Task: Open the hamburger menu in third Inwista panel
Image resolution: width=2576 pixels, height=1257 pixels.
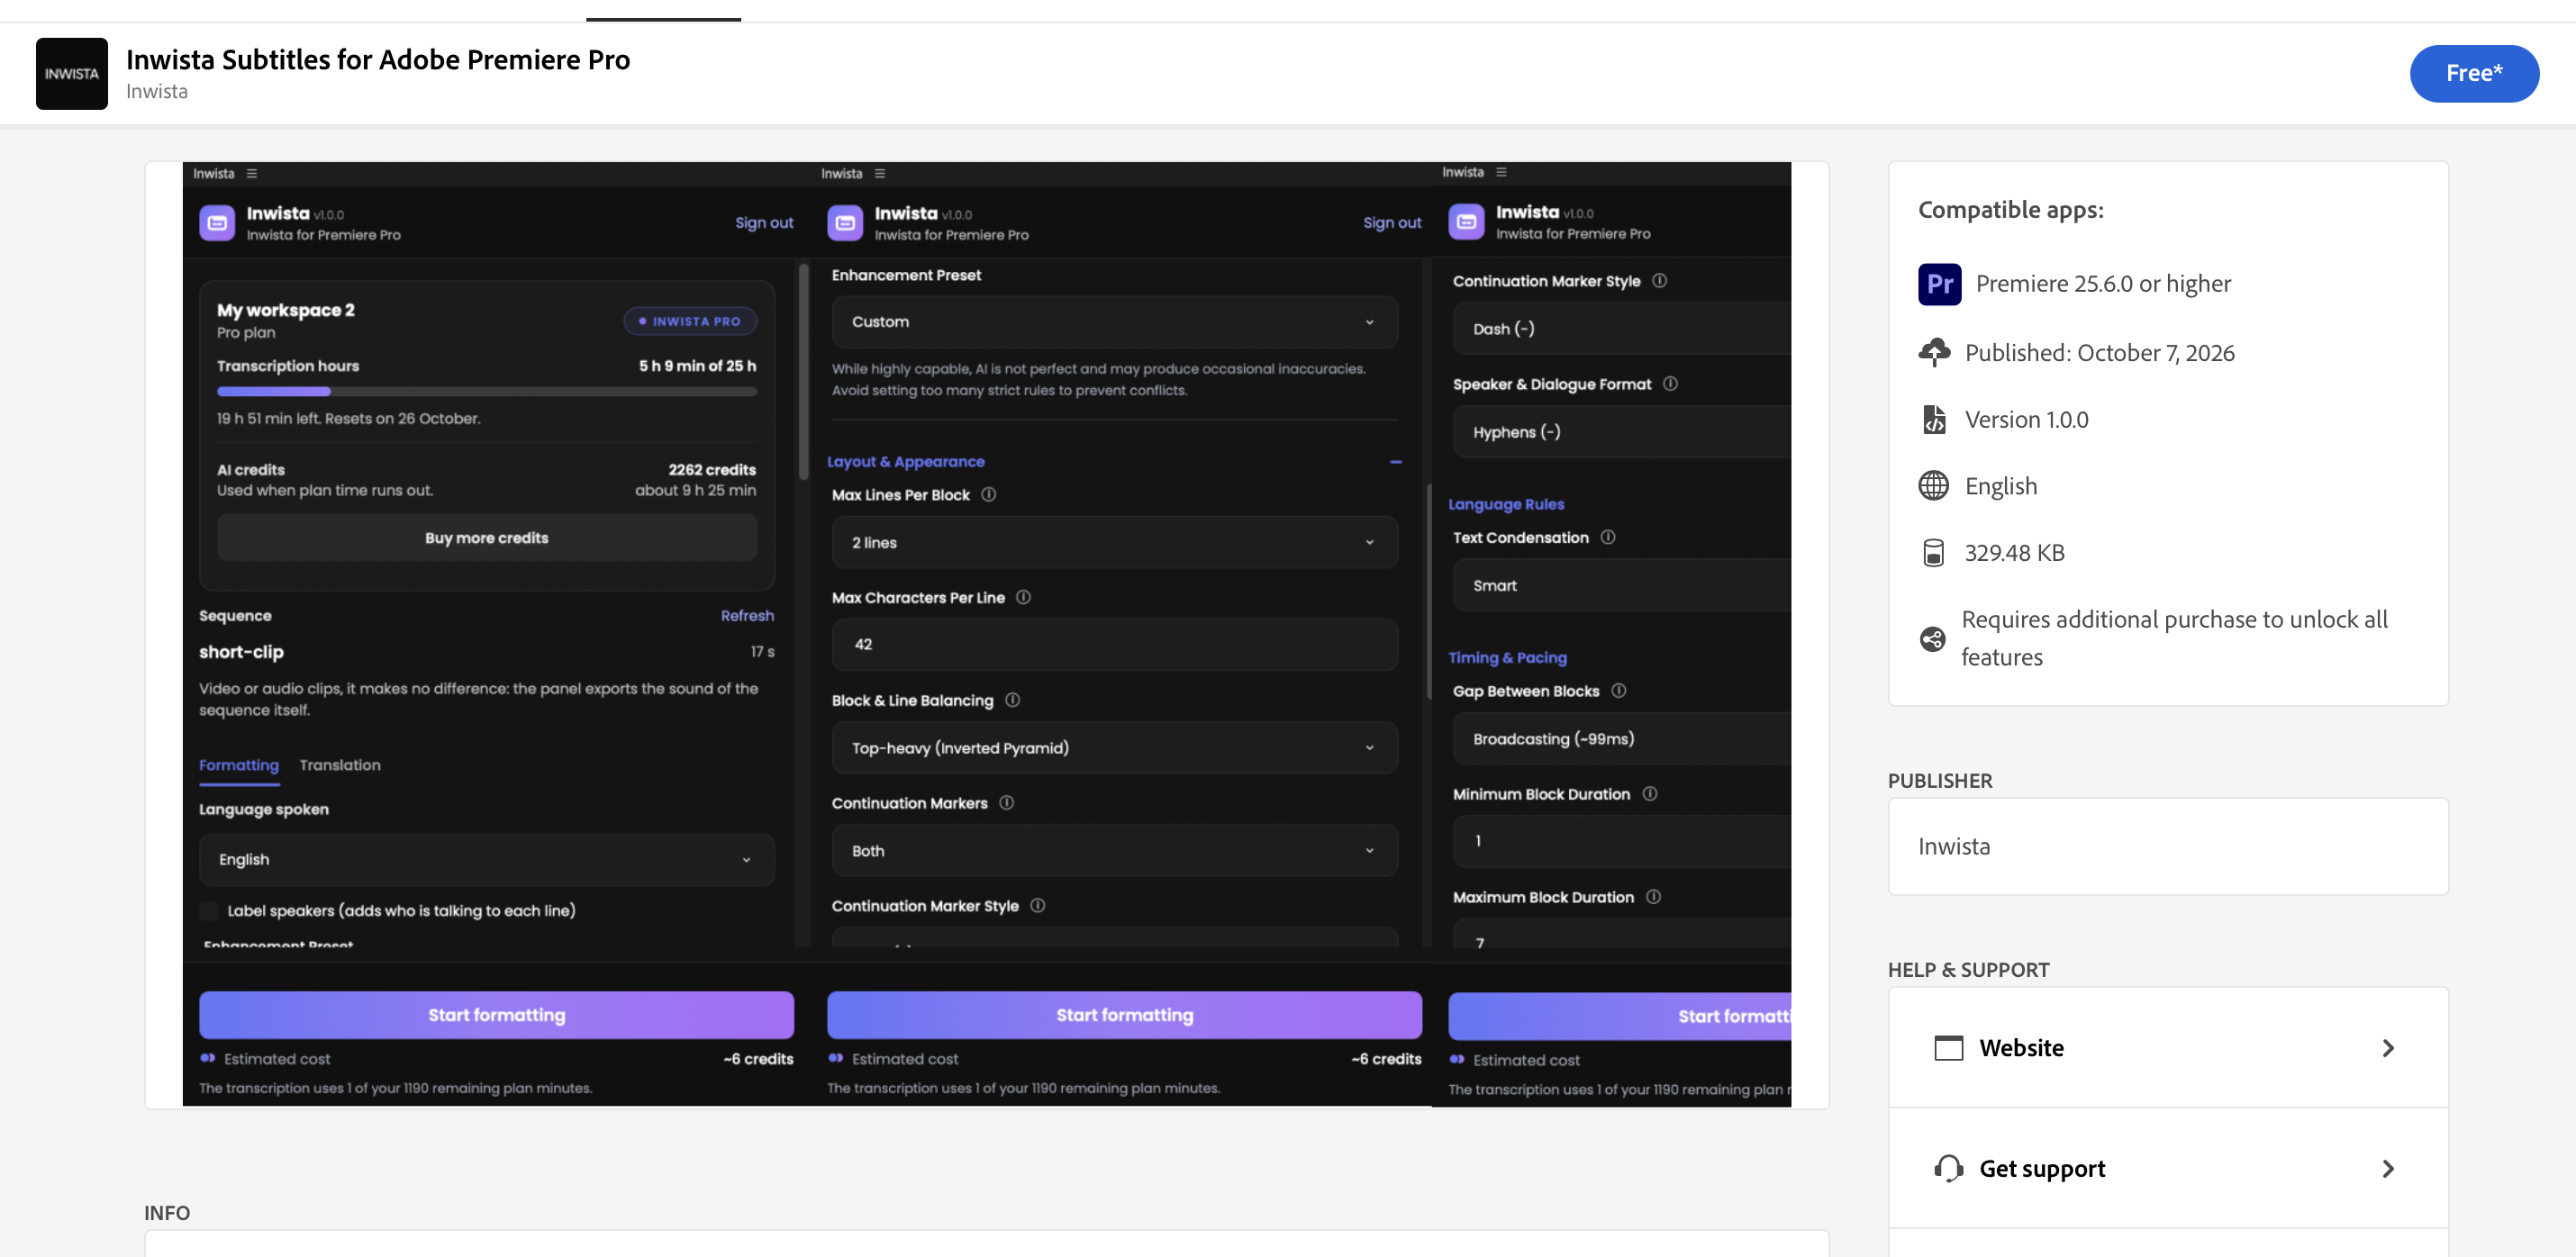Action: pyautogui.click(x=1501, y=172)
